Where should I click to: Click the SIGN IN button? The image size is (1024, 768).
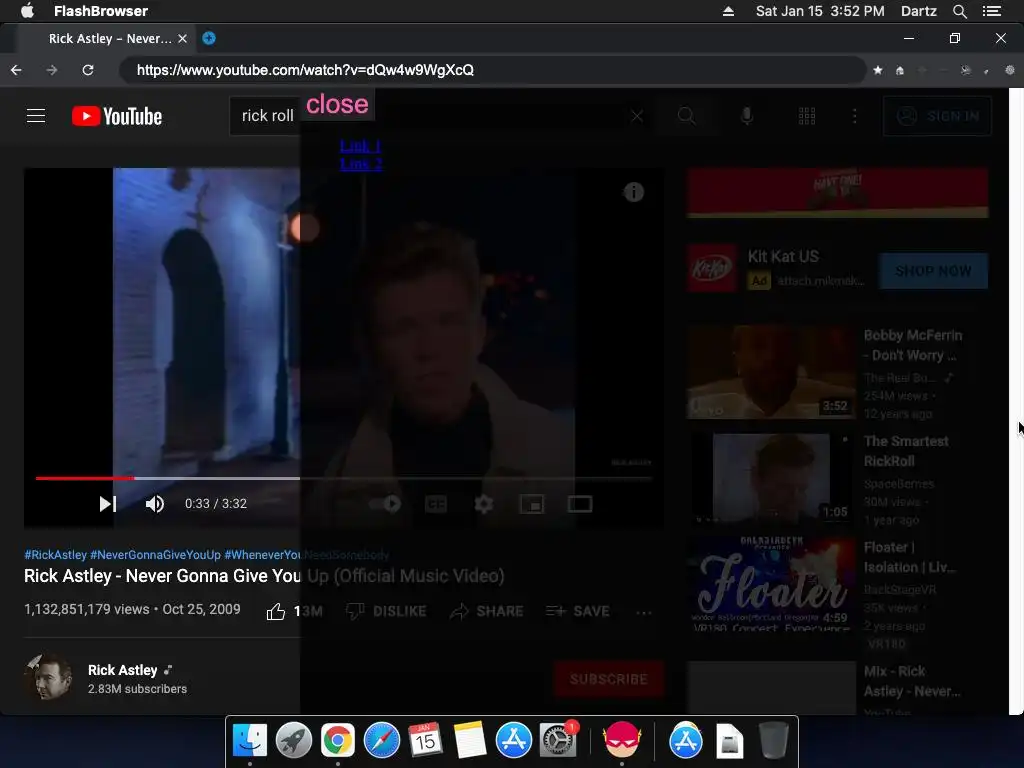point(937,116)
